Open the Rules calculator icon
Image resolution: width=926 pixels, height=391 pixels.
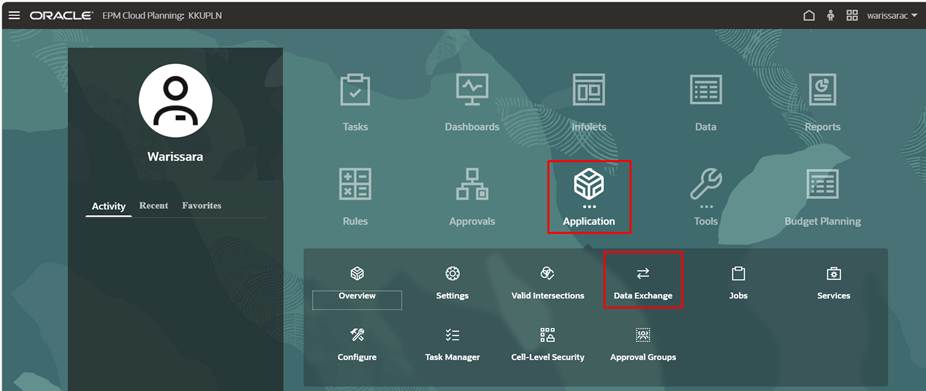click(x=355, y=184)
